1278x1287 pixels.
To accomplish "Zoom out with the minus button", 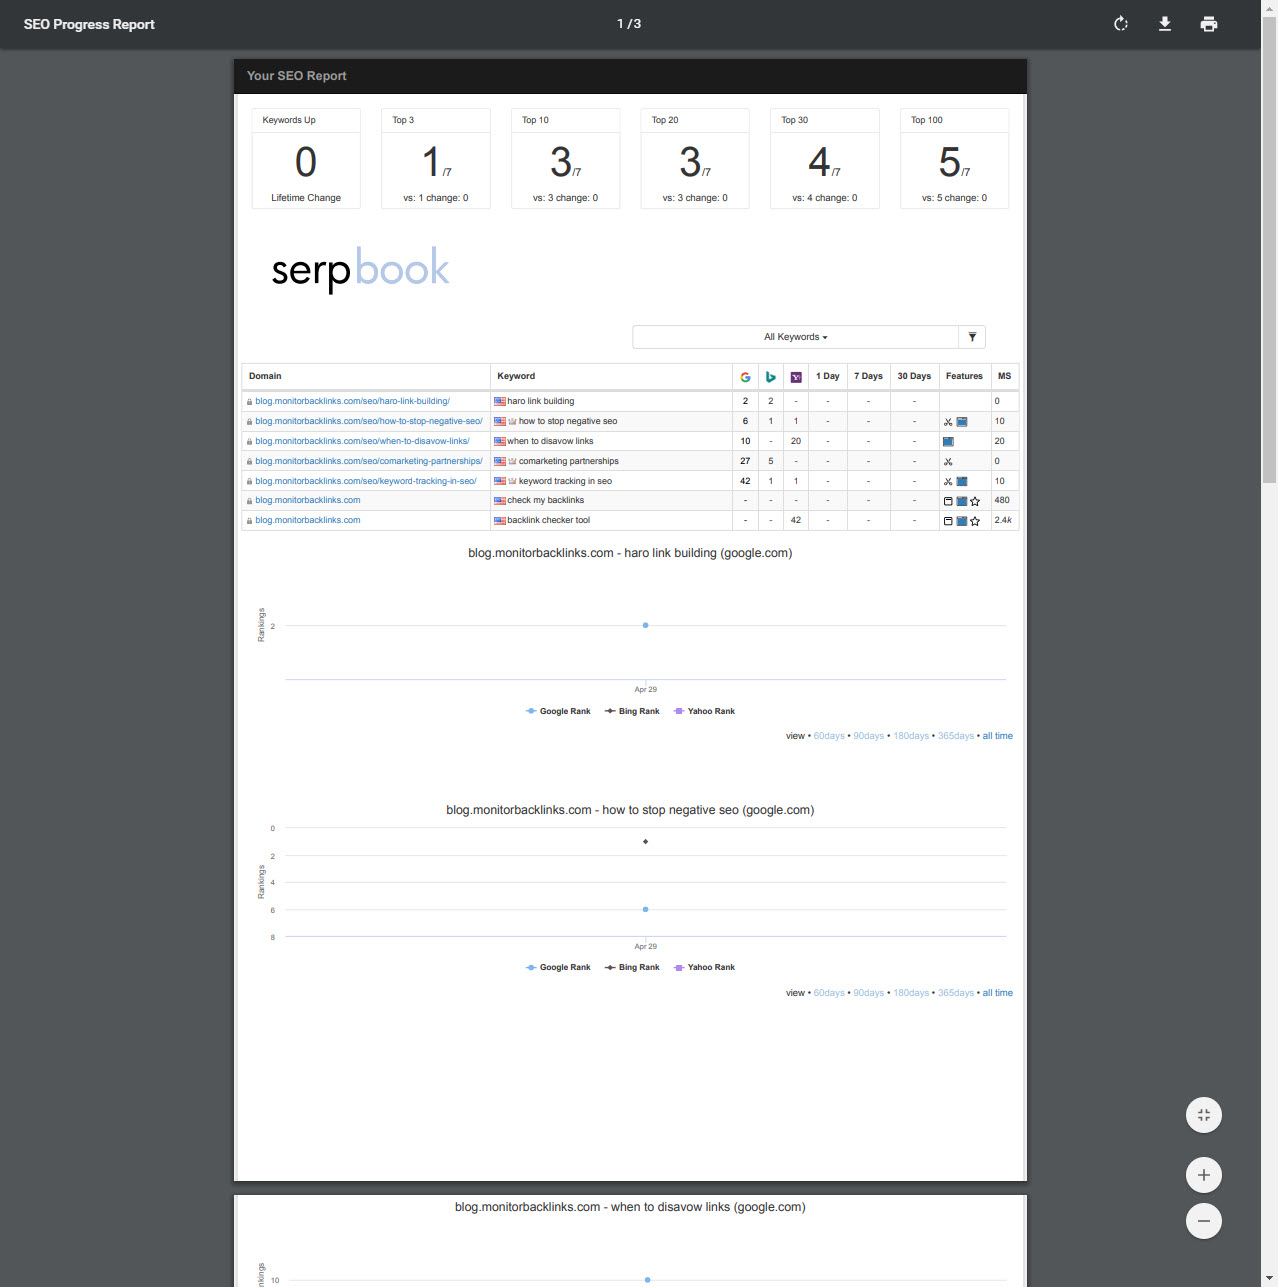I will coord(1204,1221).
